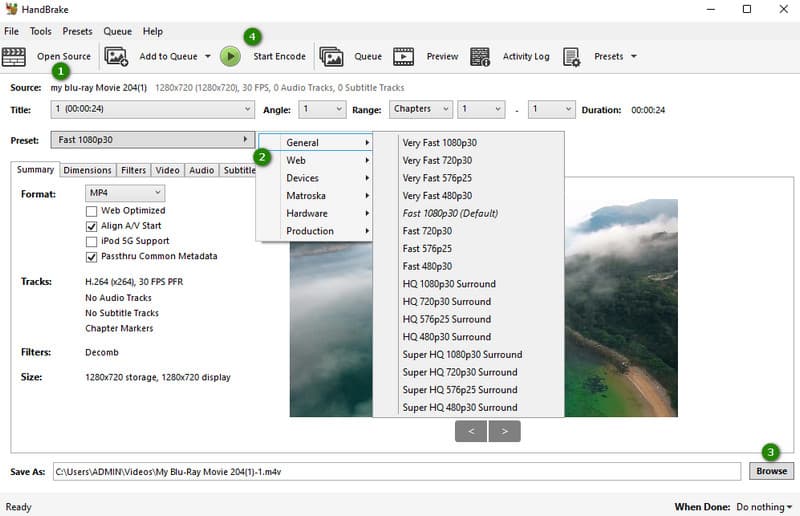Enable the Web Optimized checkbox
Viewport: 800px width, 516px height.
click(92, 211)
